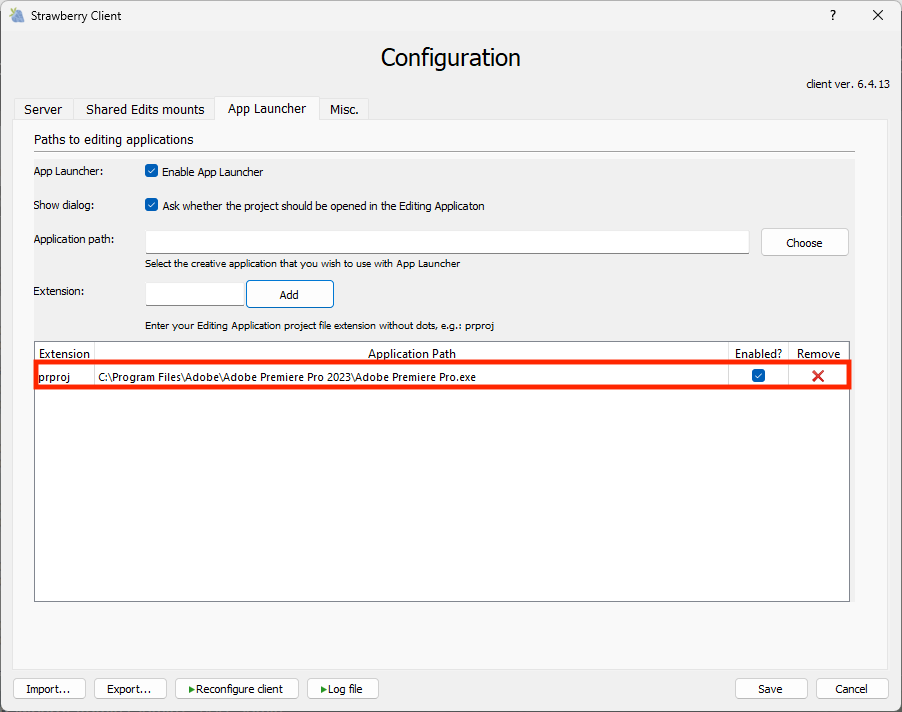Open the Log file
This screenshot has height=712, width=902.
click(342, 689)
